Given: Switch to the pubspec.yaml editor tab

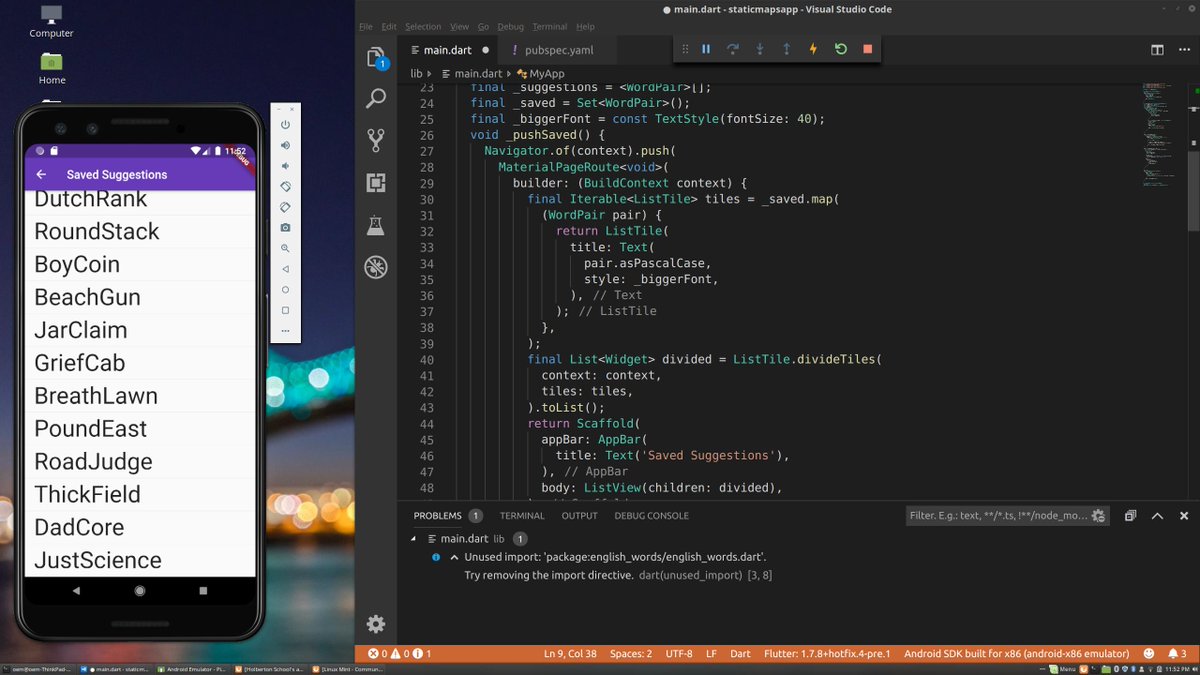Looking at the screenshot, I should (558, 50).
